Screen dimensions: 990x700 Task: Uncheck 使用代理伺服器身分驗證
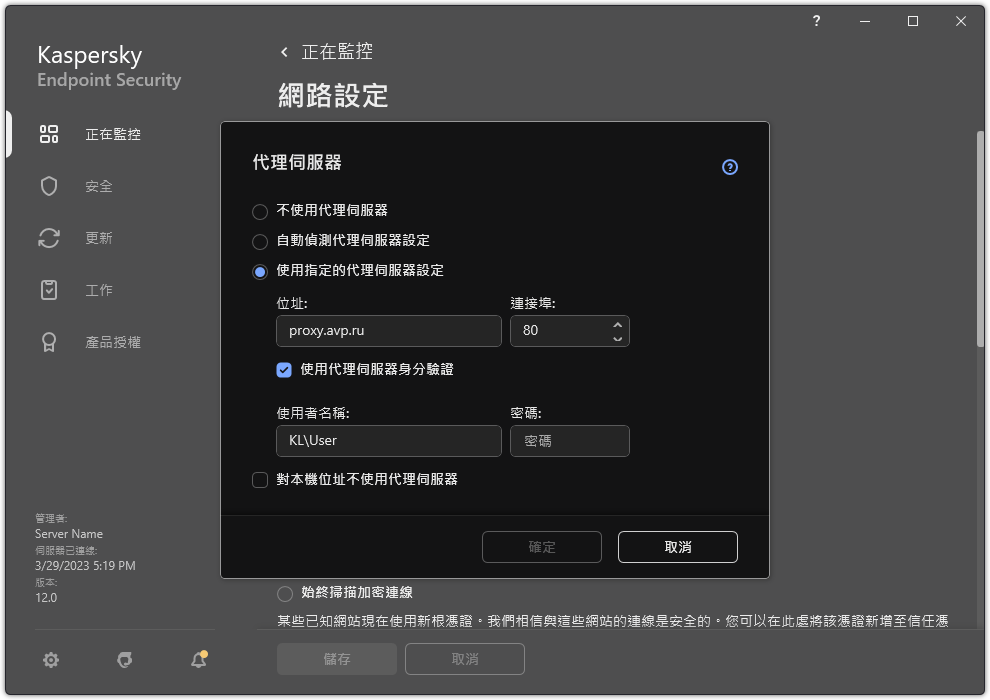tap(284, 370)
